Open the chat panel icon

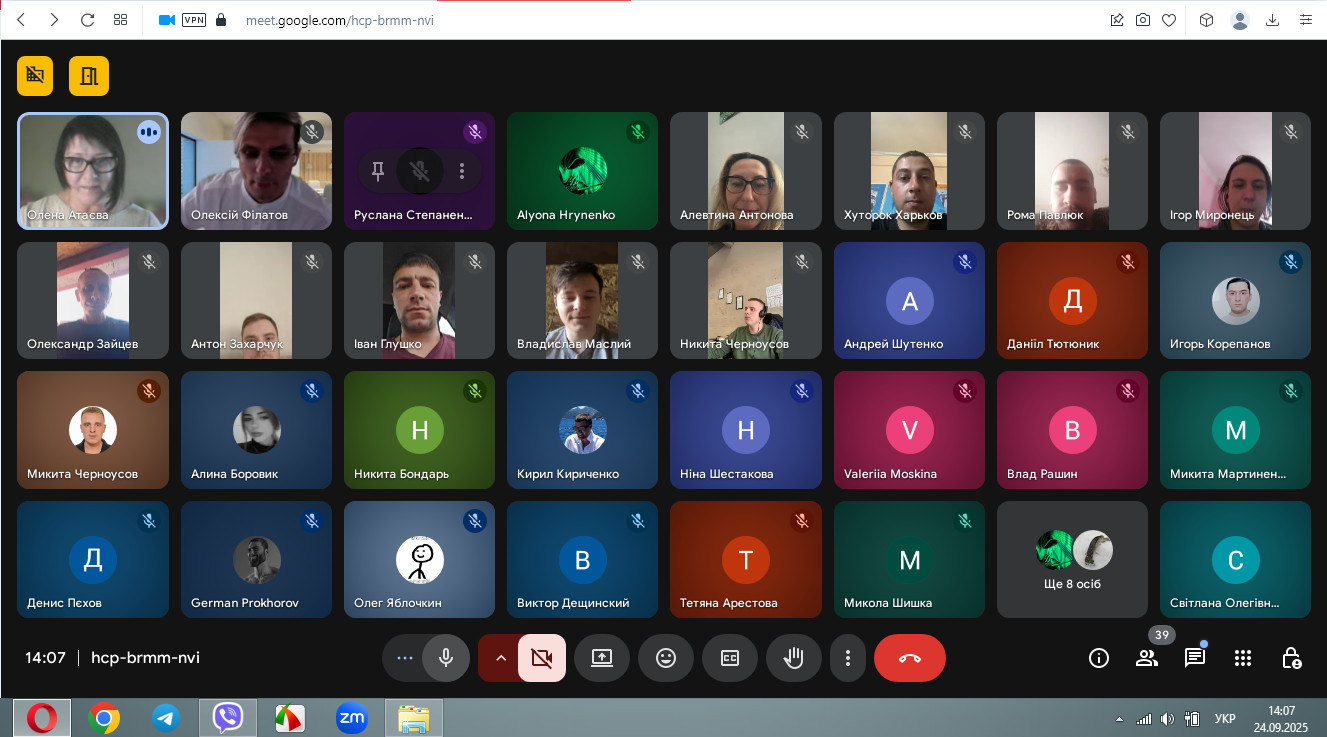(1194, 658)
